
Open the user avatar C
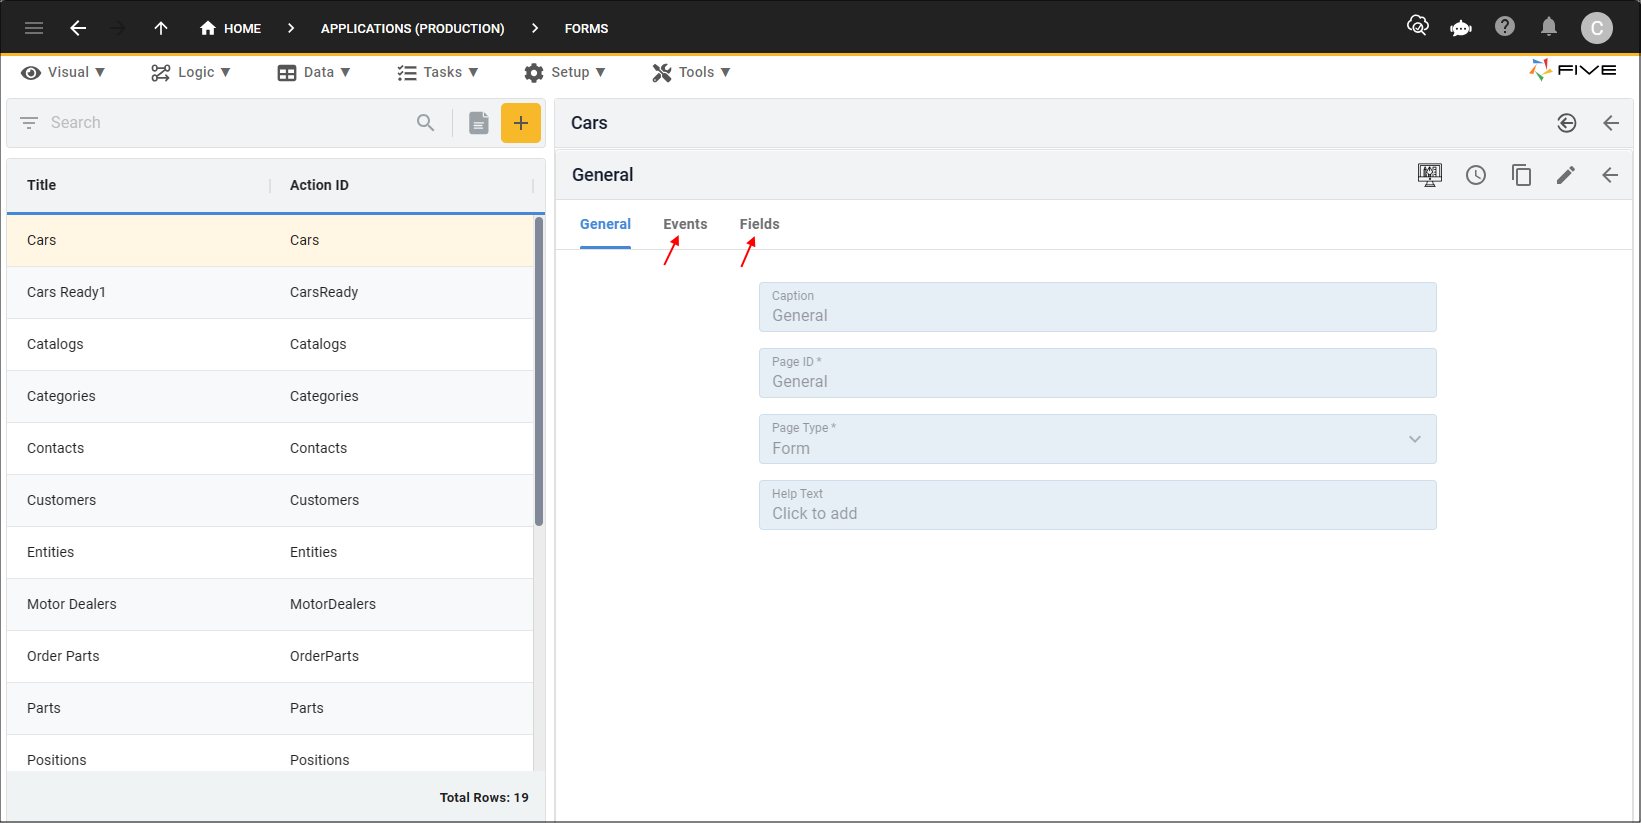click(1596, 28)
